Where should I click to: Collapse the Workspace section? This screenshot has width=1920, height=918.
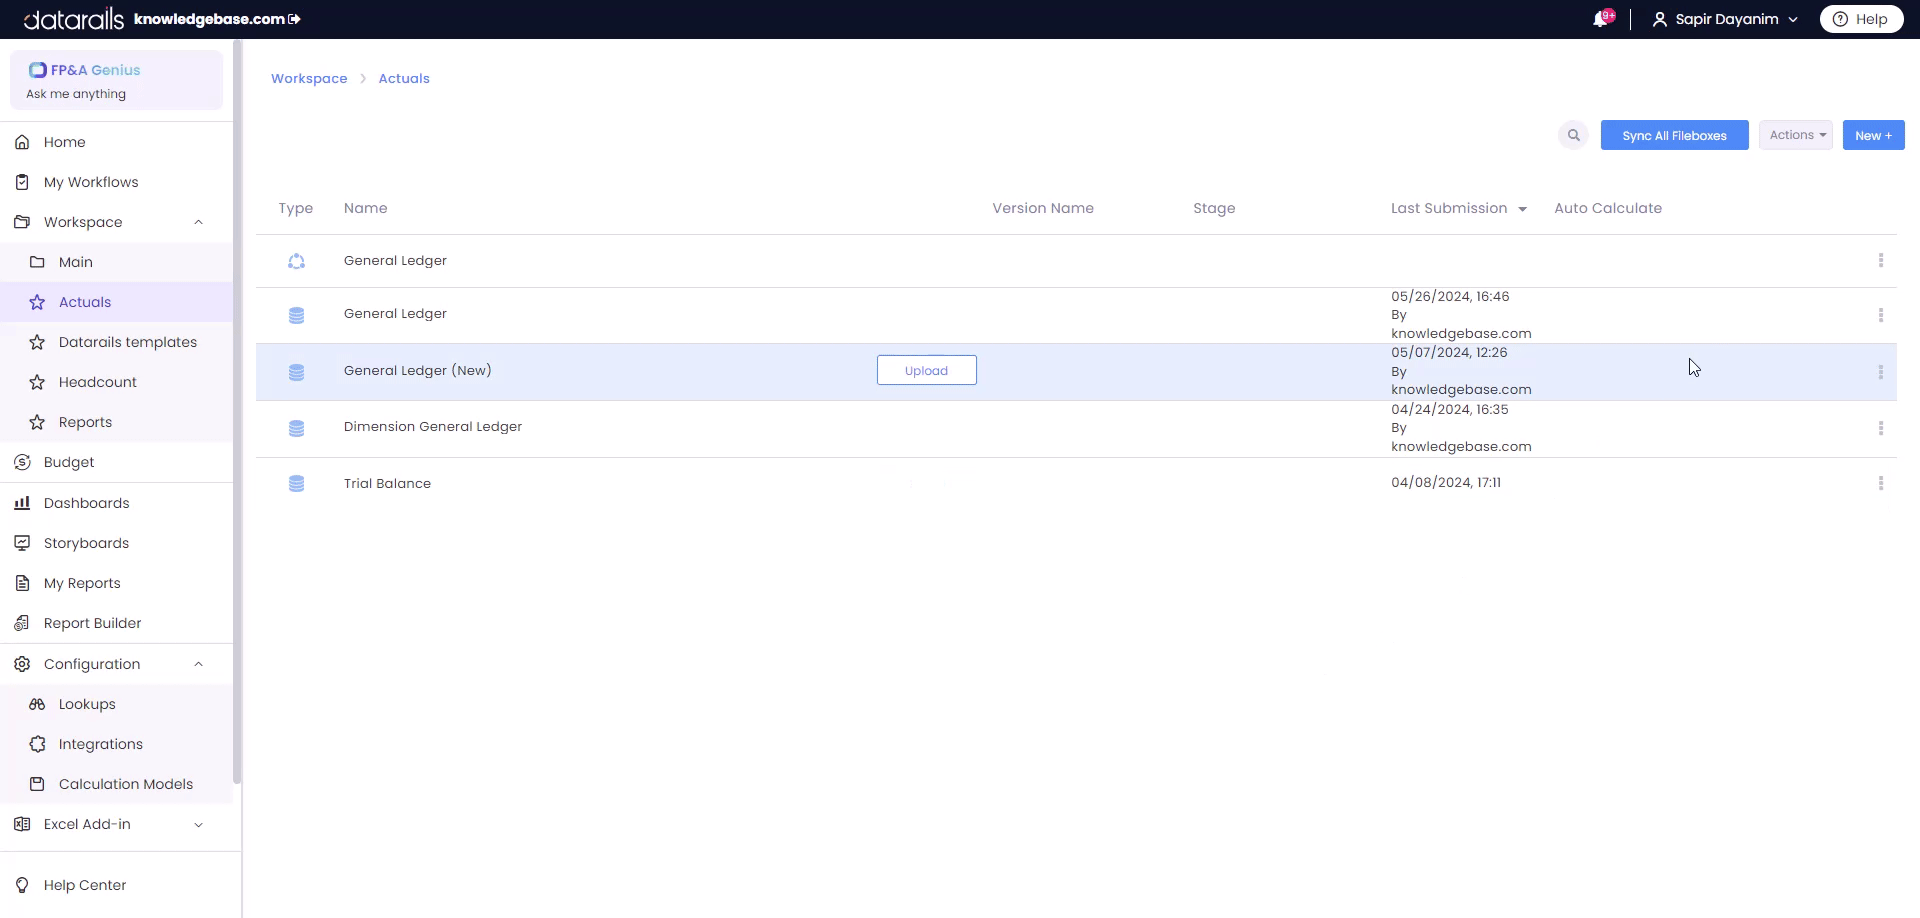[198, 222]
